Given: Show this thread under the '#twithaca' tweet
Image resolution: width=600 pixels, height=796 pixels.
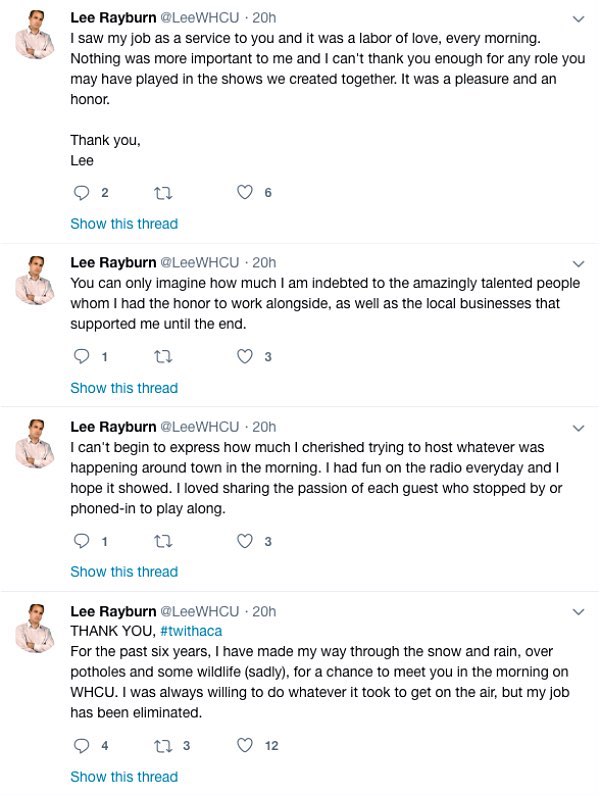Looking at the screenshot, I should (x=124, y=776).
